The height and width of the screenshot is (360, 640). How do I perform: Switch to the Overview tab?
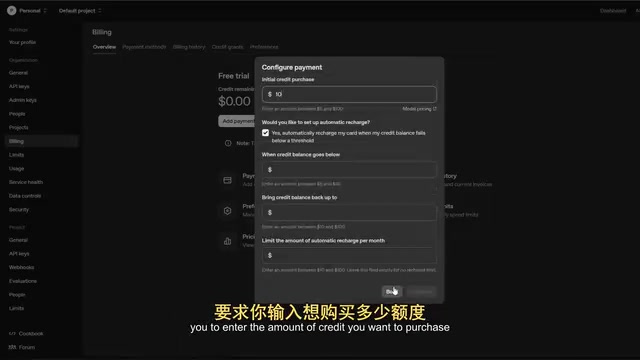[104, 47]
